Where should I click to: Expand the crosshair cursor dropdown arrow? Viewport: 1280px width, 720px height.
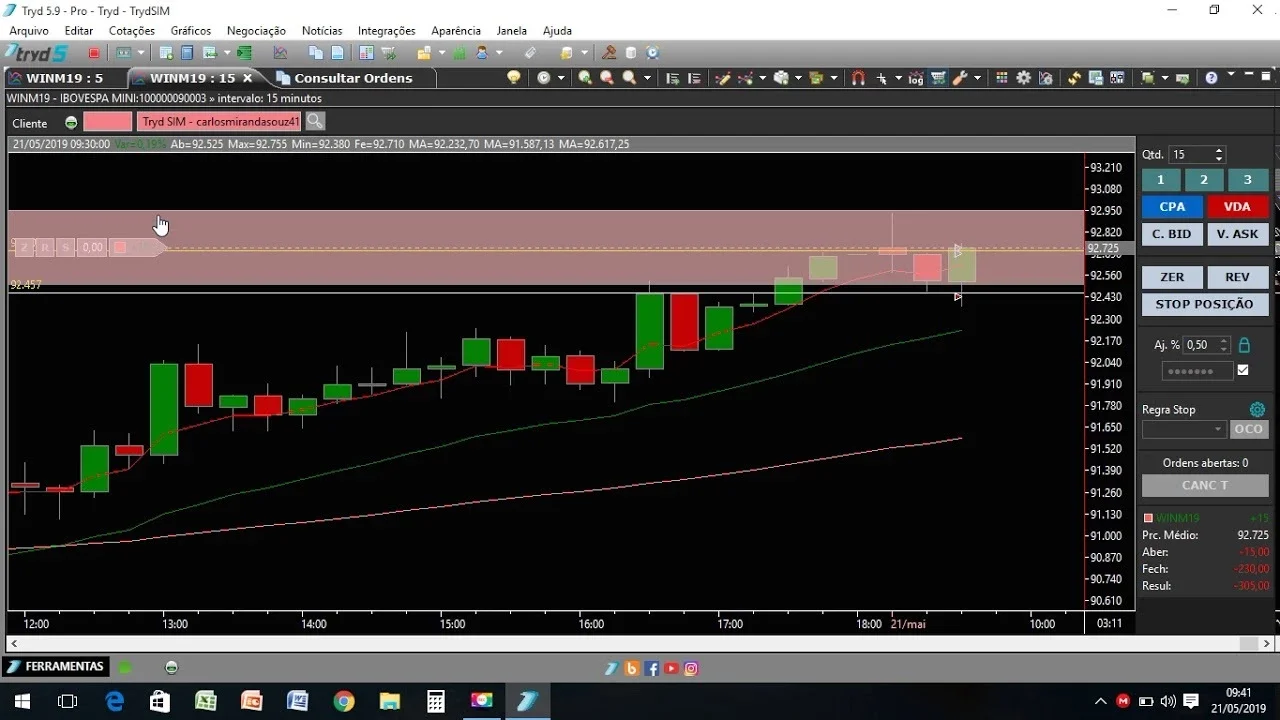pyautogui.click(x=898, y=78)
